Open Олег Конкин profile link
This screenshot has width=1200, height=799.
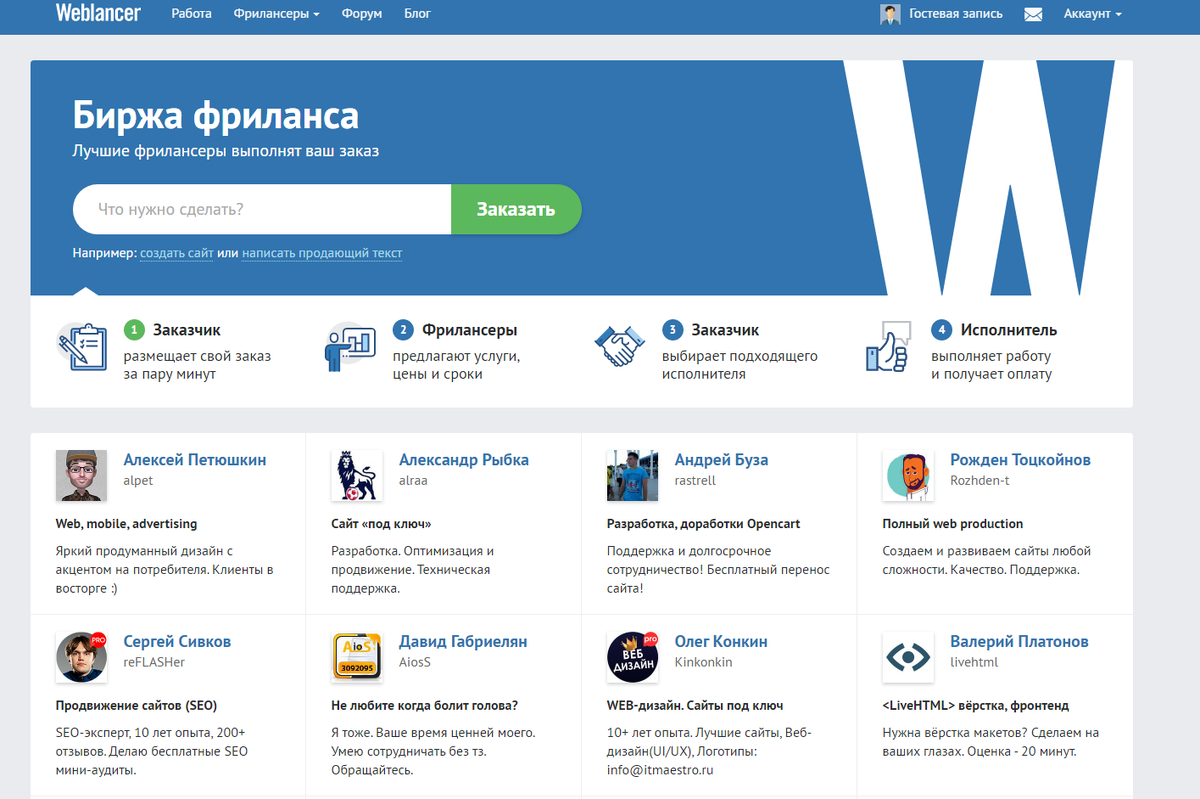click(721, 641)
